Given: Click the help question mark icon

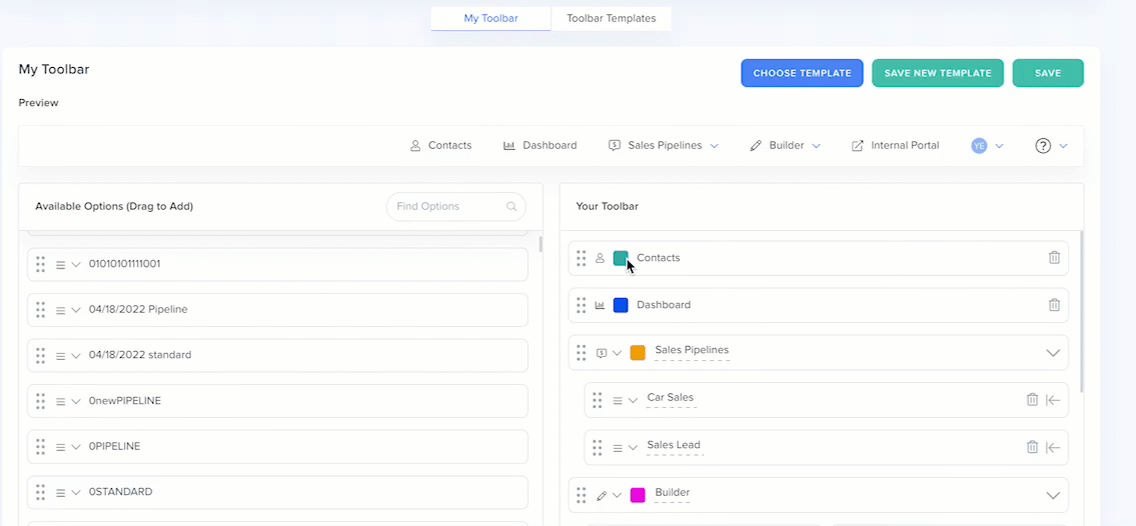Looking at the screenshot, I should tap(1043, 146).
